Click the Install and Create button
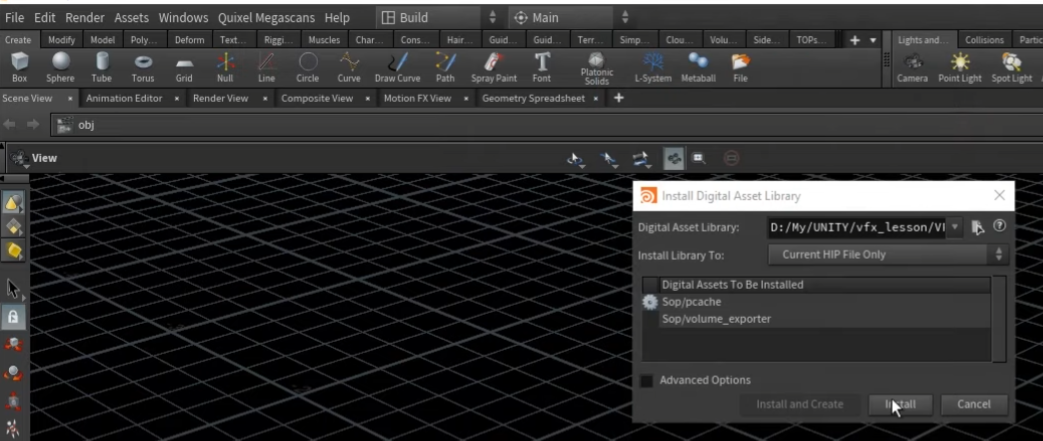1043x441 pixels. 800,404
